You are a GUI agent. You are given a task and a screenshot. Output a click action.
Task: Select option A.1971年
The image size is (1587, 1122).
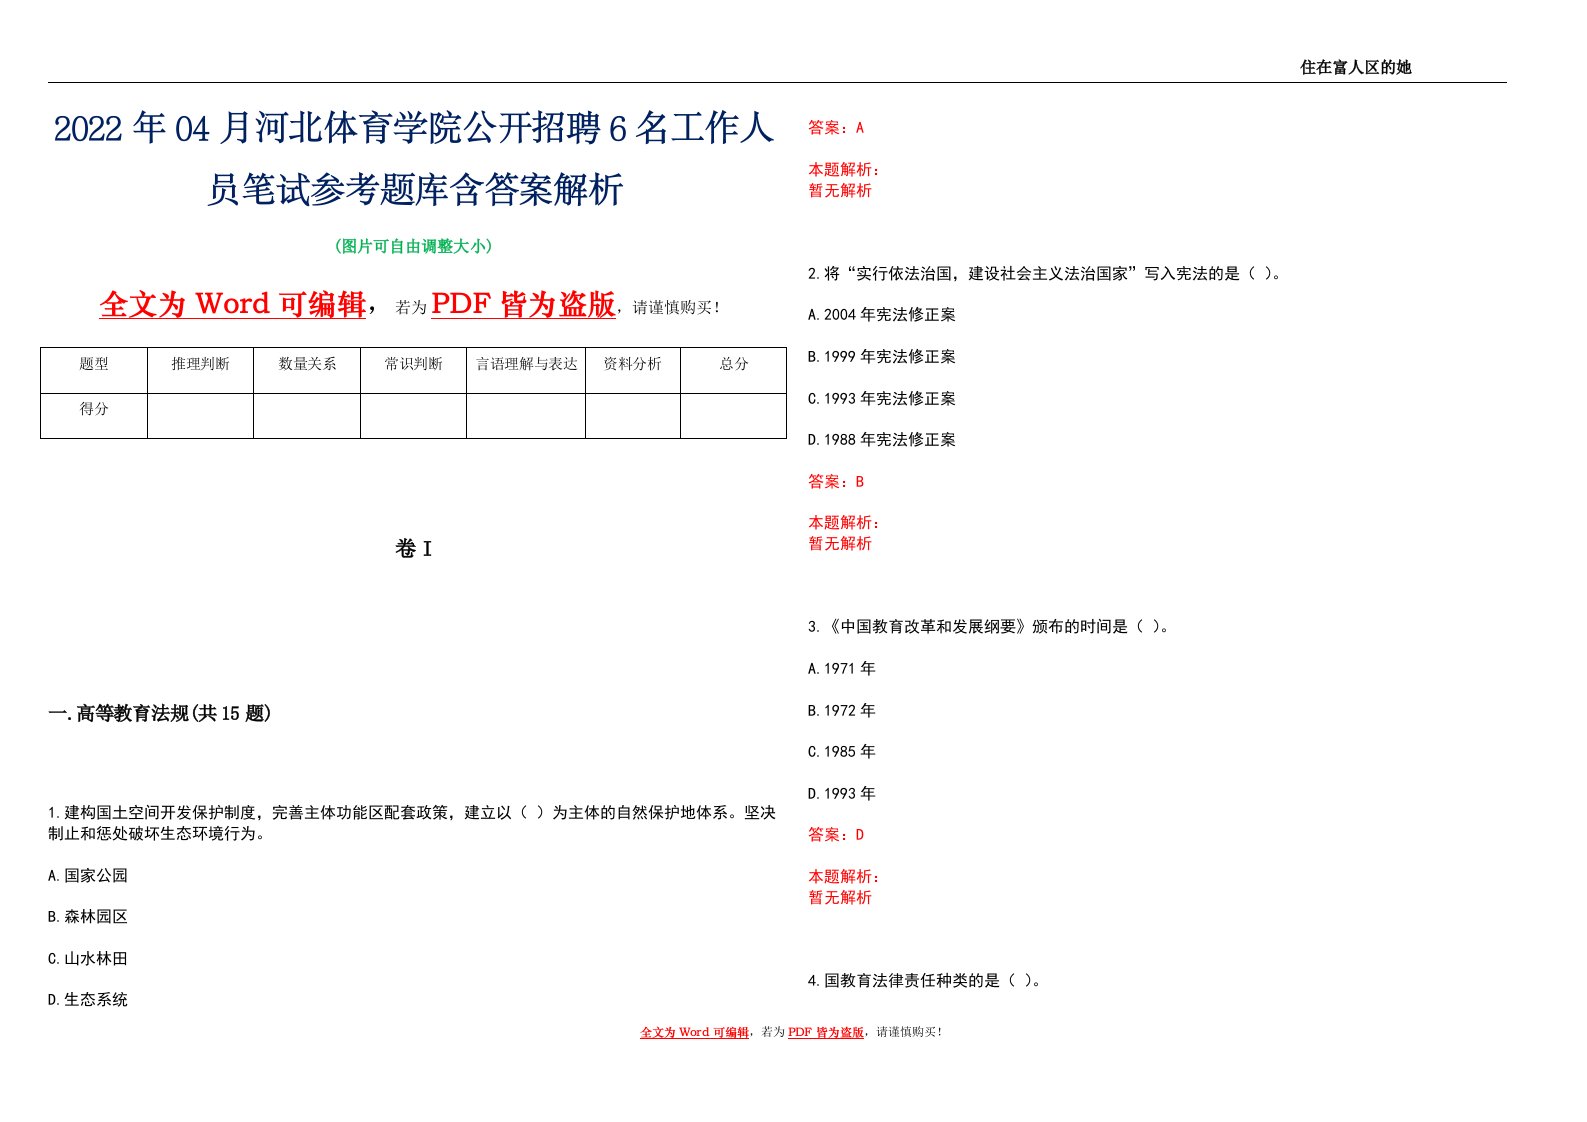point(842,668)
